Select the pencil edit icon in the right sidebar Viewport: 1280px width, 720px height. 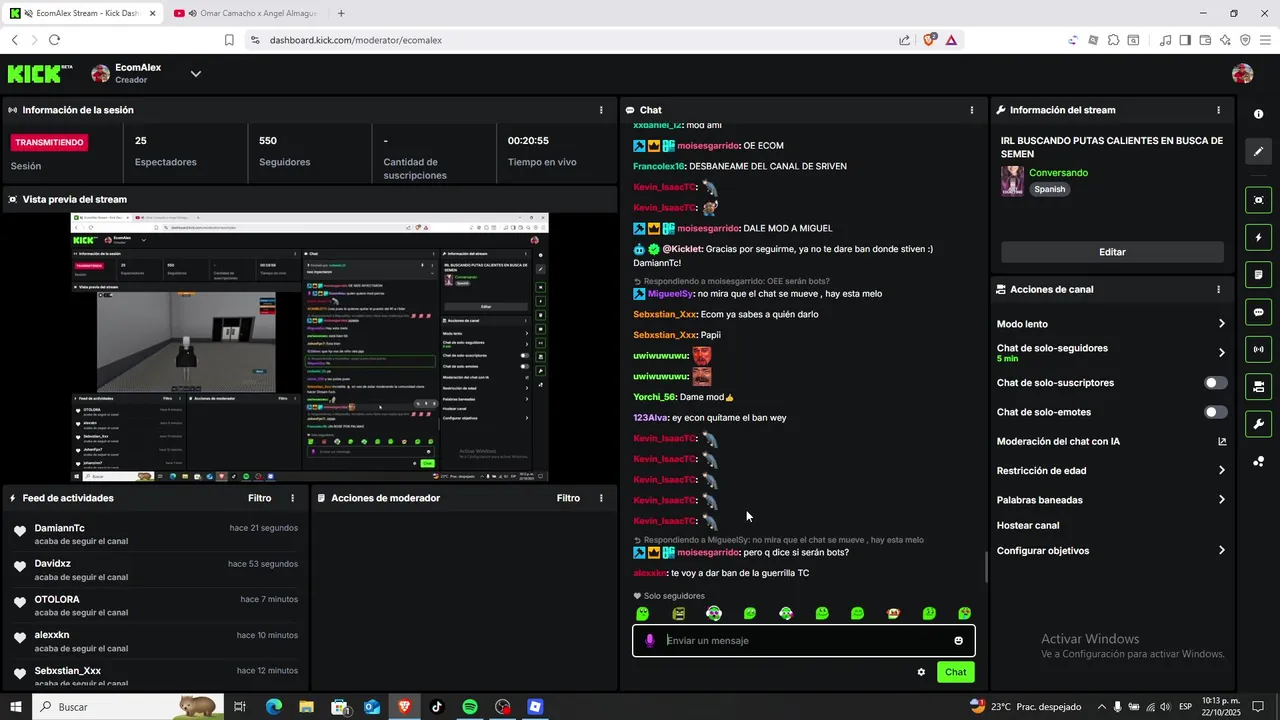1258,152
